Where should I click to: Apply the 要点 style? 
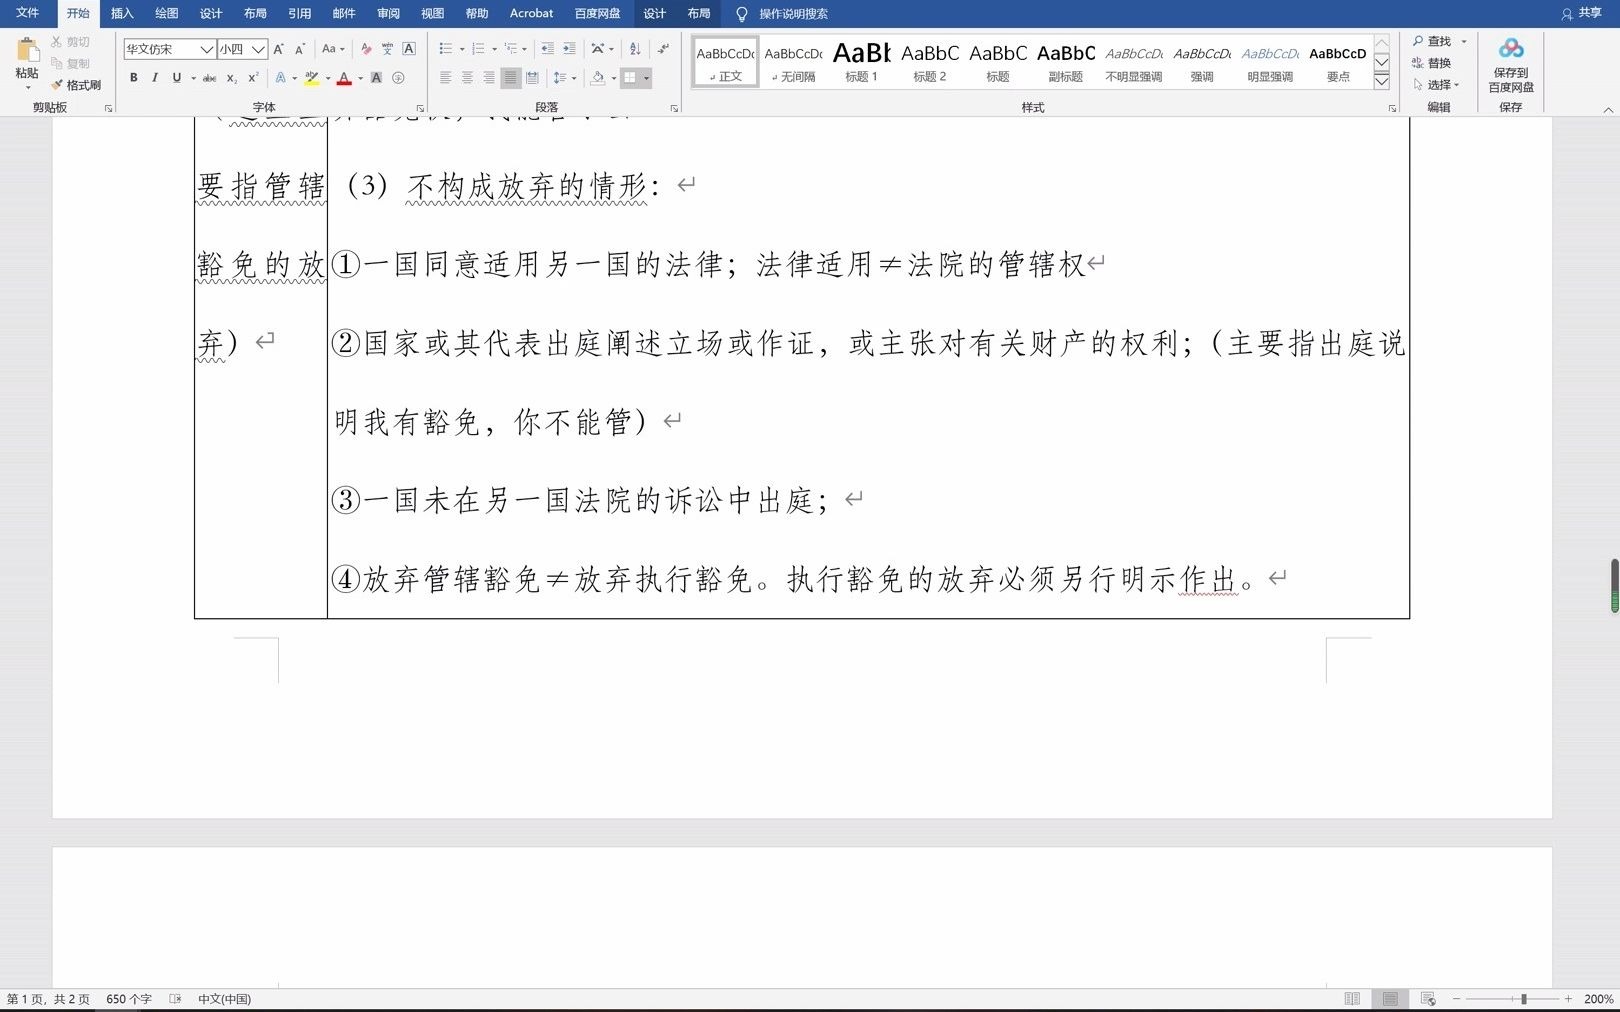tap(1338, 62)
